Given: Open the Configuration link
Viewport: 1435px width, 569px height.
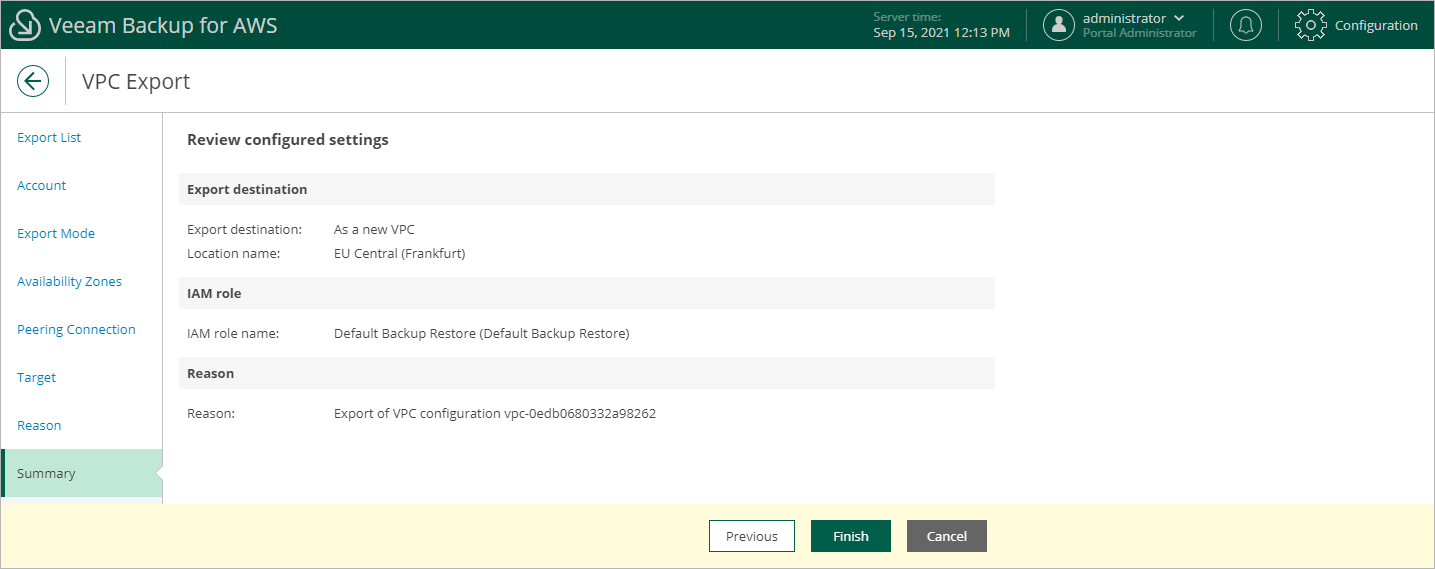Looking at the screenshot, I should 1376,26.
